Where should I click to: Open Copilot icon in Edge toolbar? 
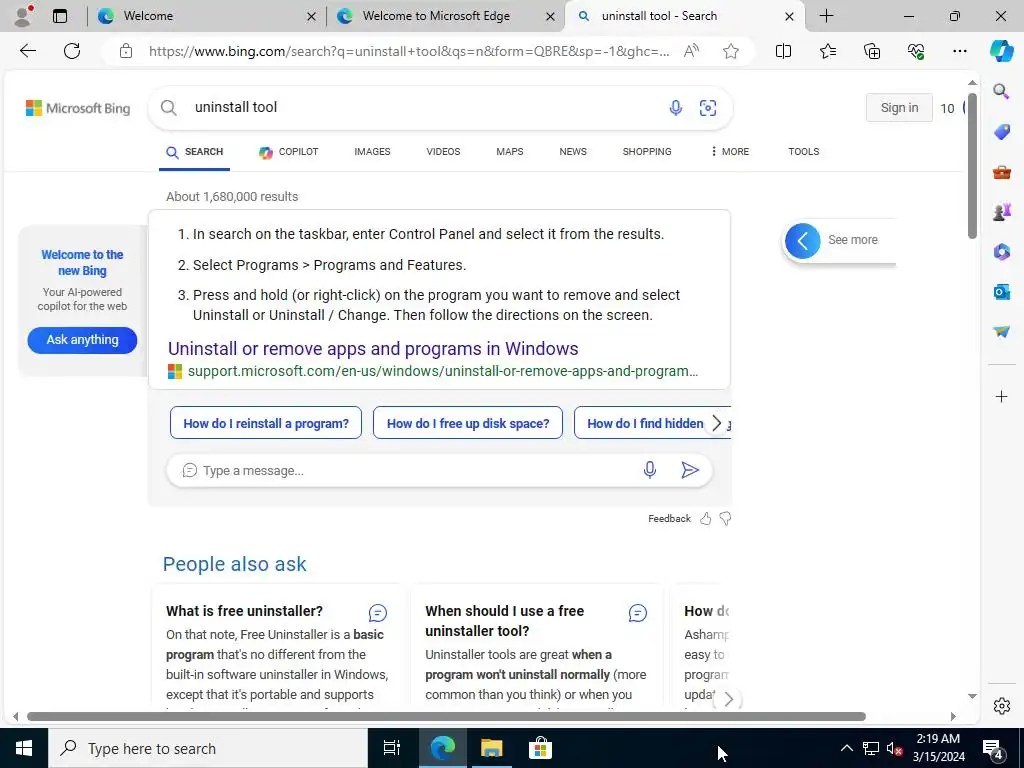1001,51
